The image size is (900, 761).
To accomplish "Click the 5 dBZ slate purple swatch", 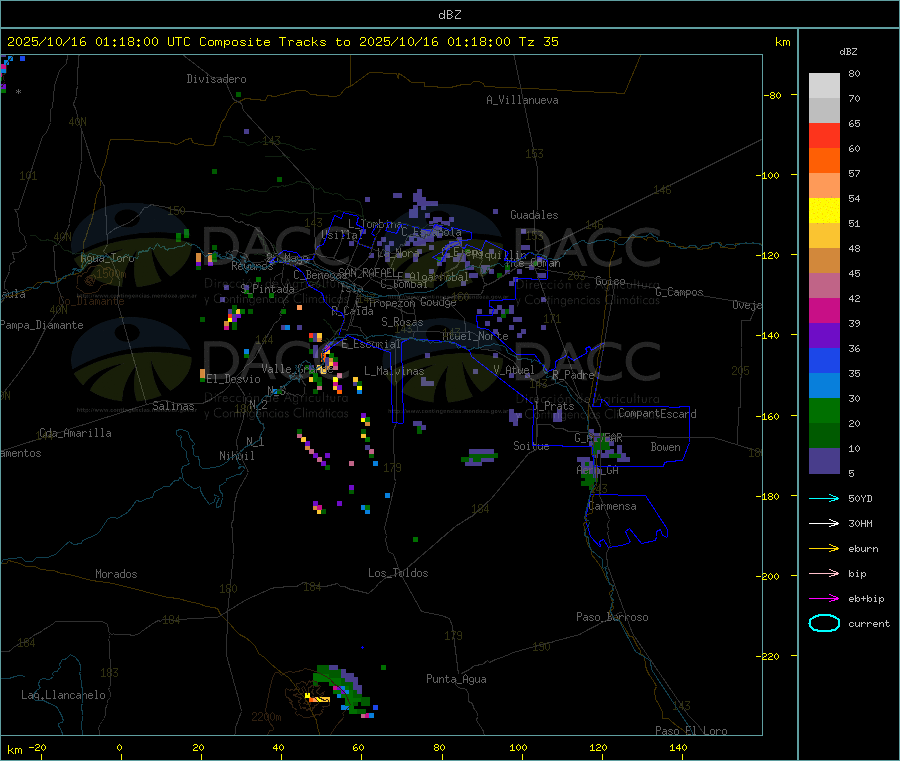I will coord(824,461).
